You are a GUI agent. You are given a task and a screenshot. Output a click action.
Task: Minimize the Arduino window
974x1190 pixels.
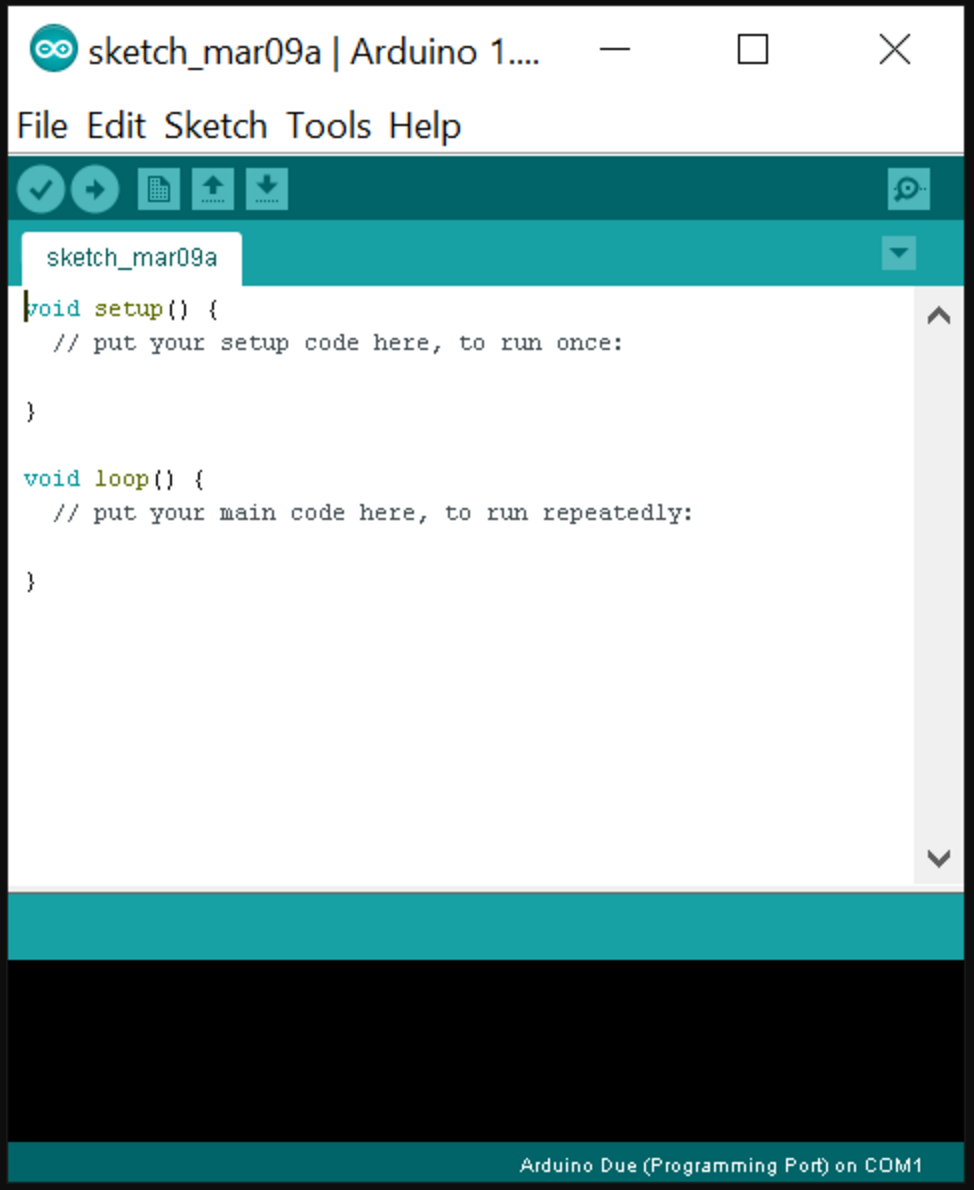click(x=615, y=50)
